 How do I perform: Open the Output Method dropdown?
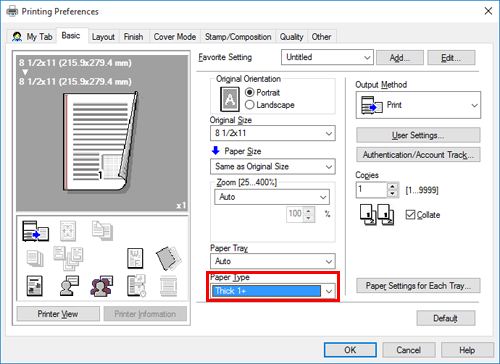(418, 105)
